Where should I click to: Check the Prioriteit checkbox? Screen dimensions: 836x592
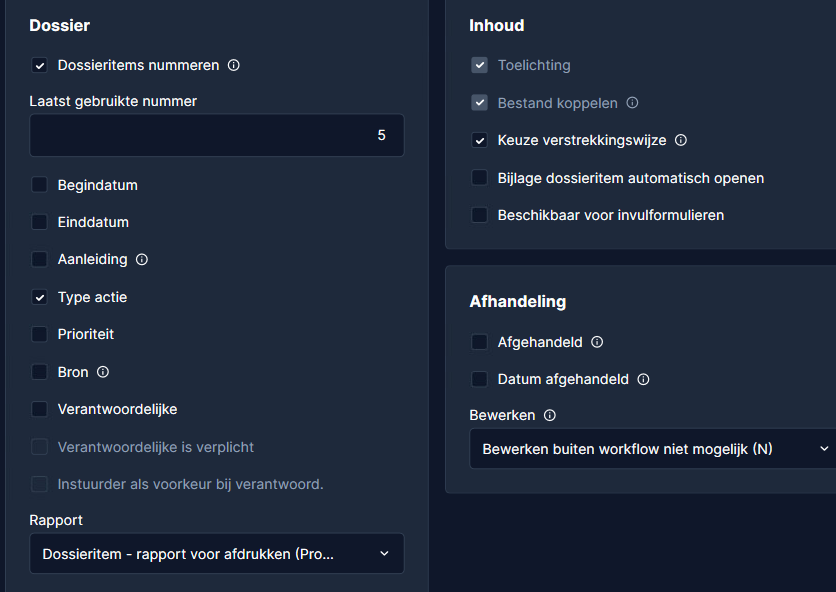(40, 334)
